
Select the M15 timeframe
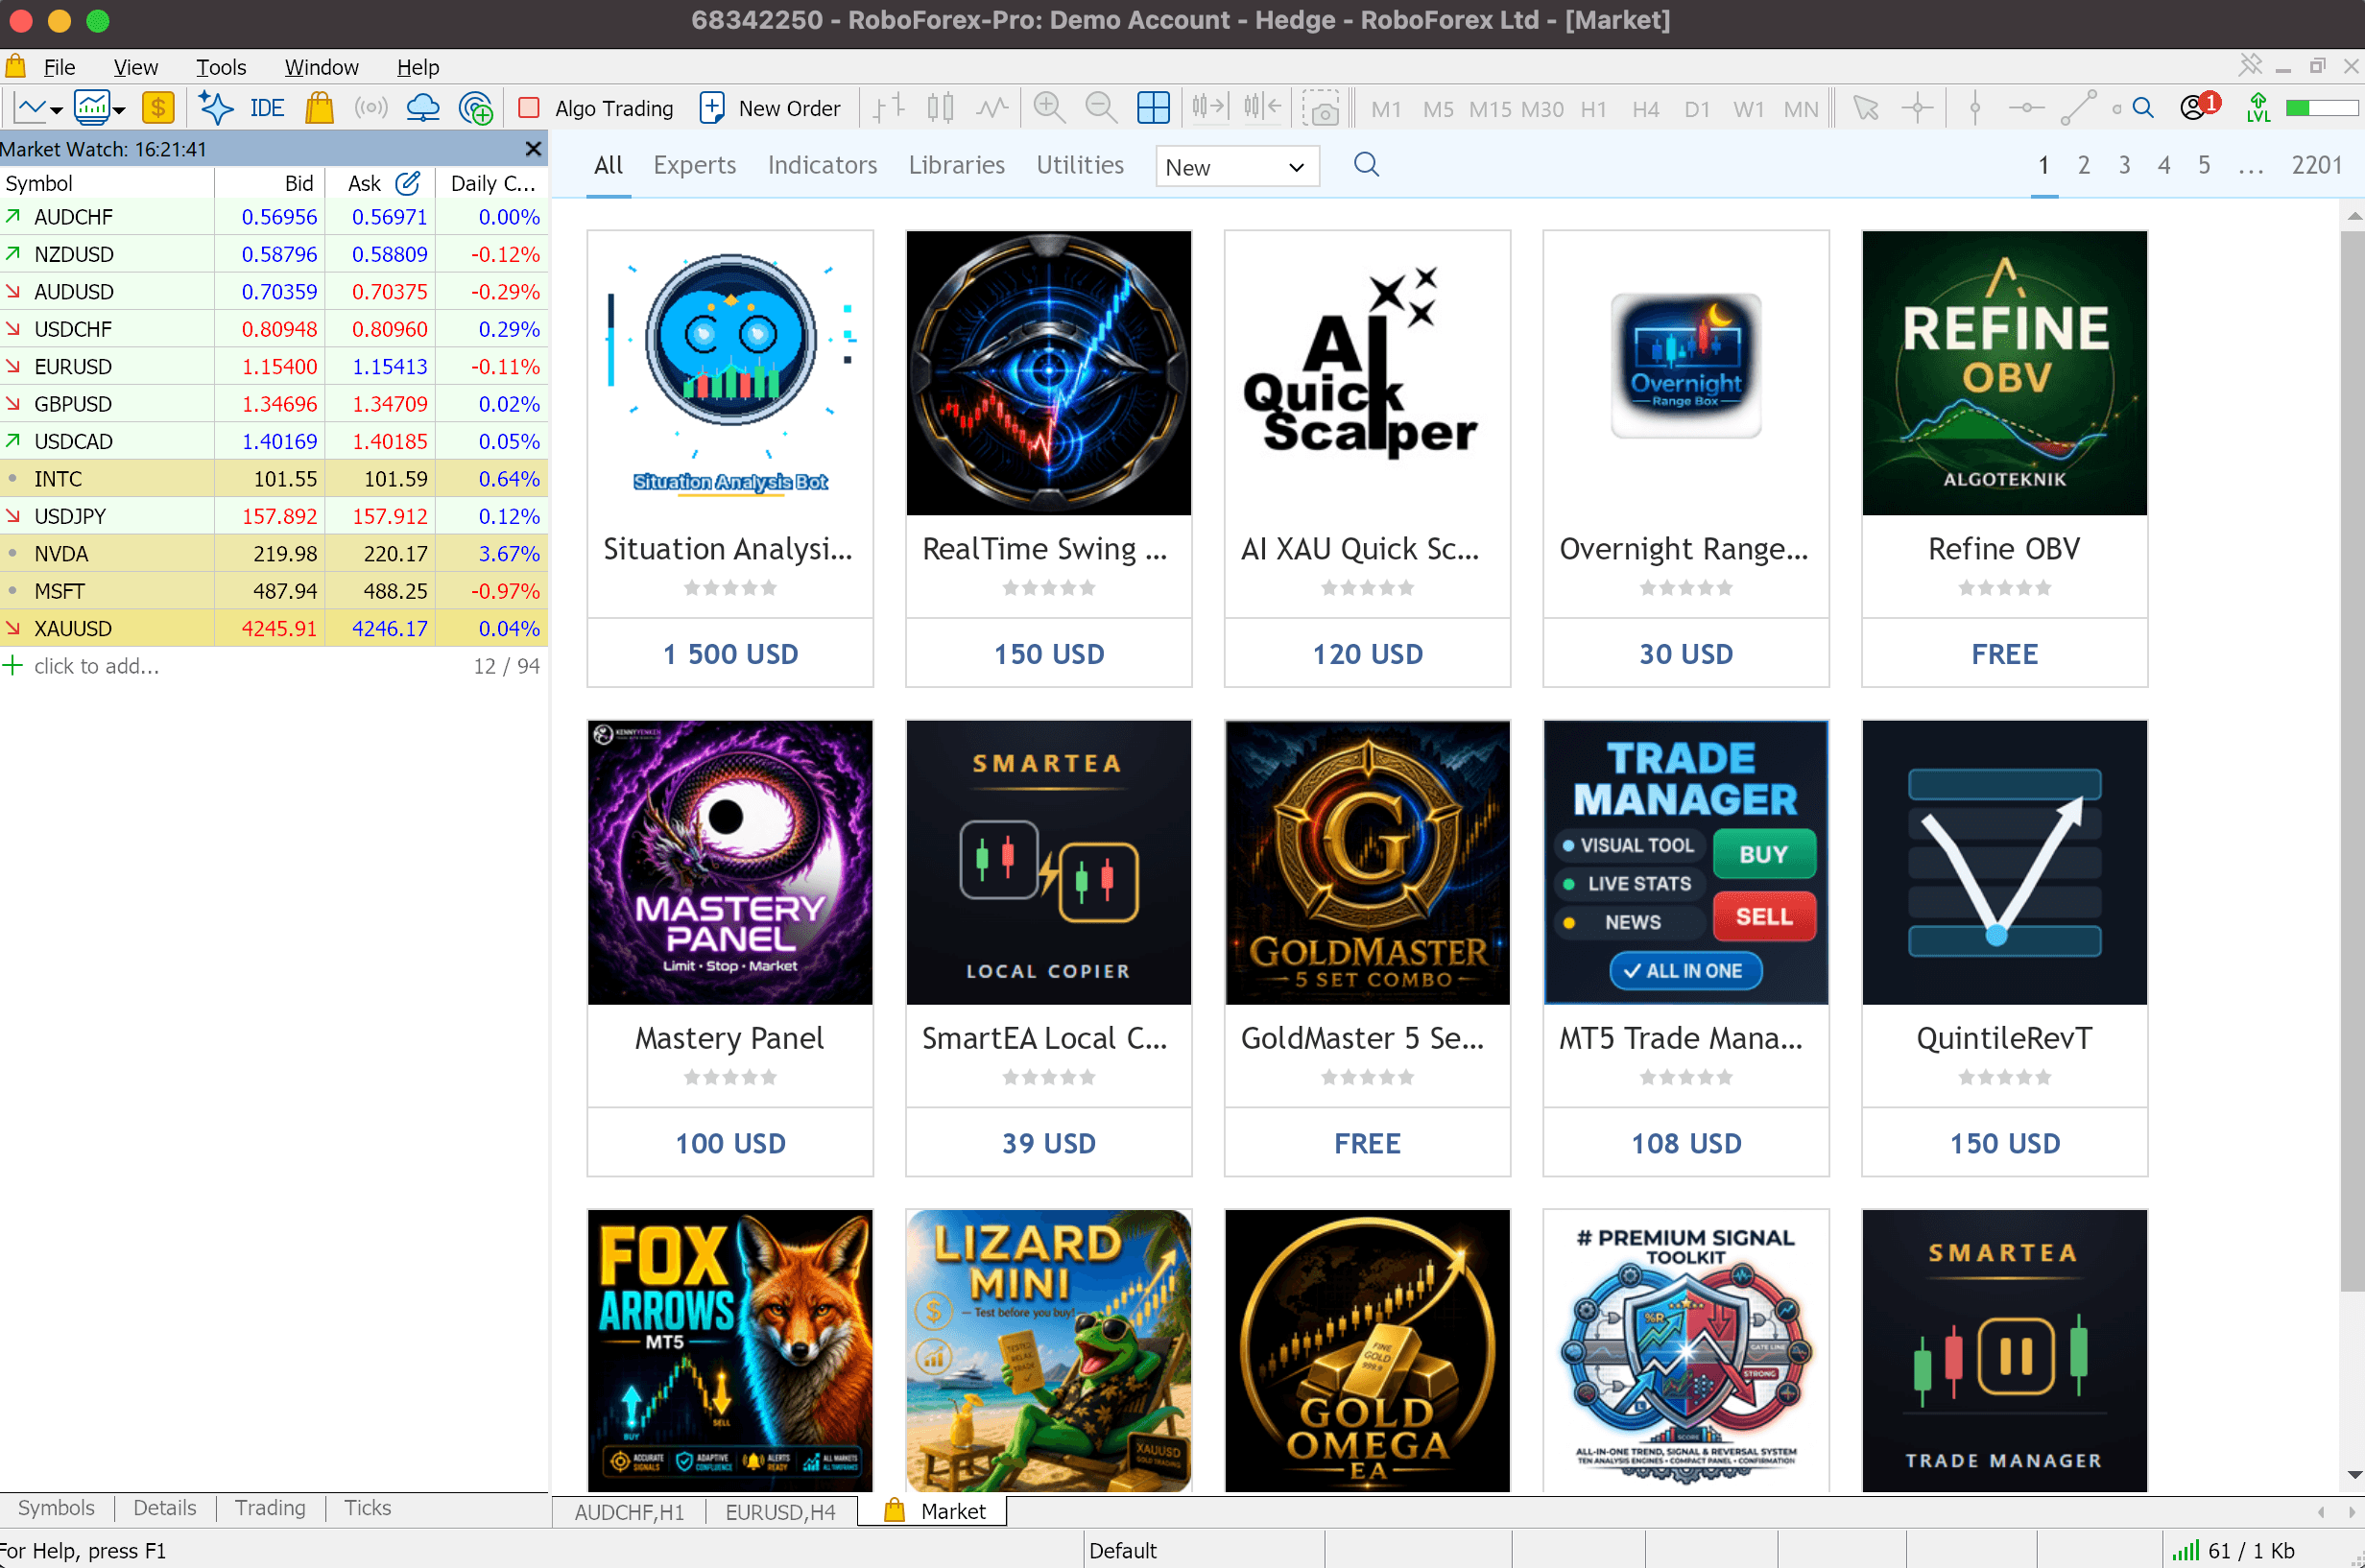1490,109
